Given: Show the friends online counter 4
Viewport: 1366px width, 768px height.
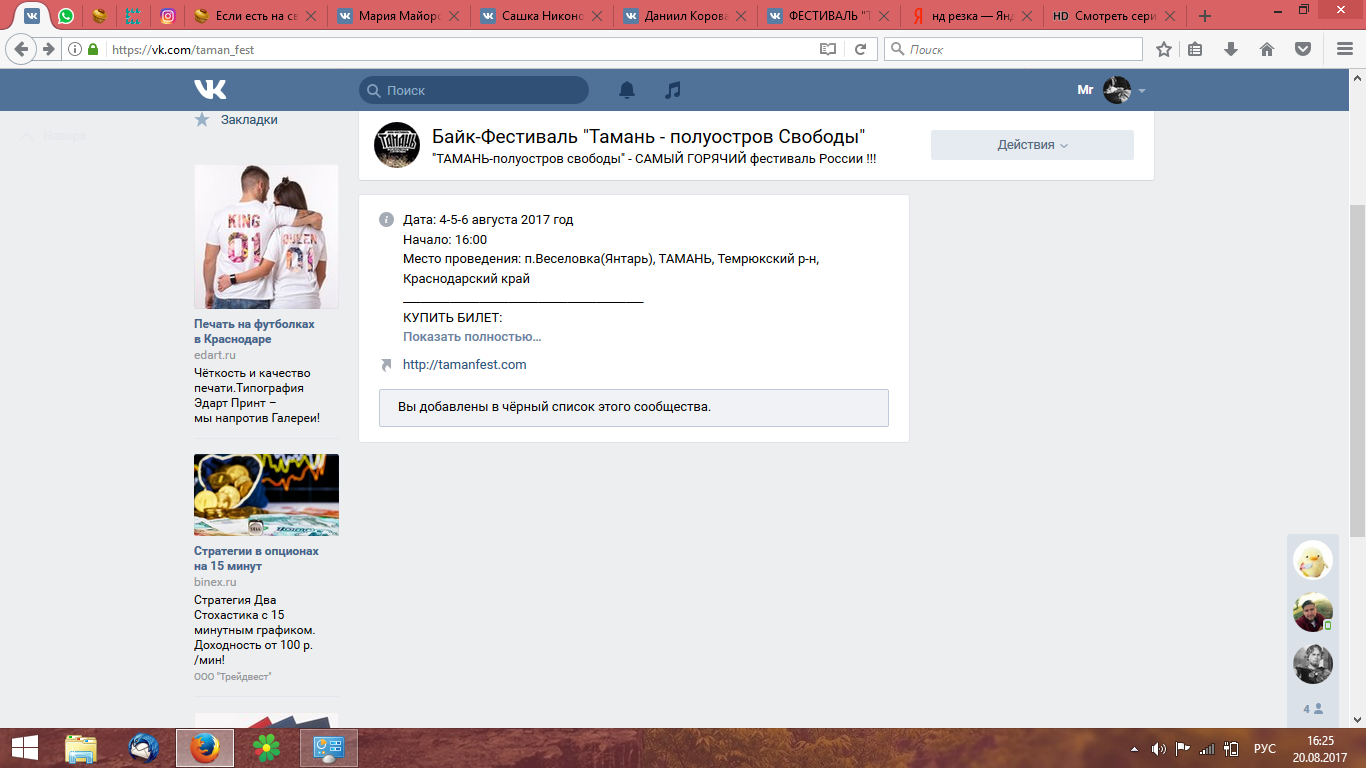Looking at the screenshot, I should click(1313, 709).
